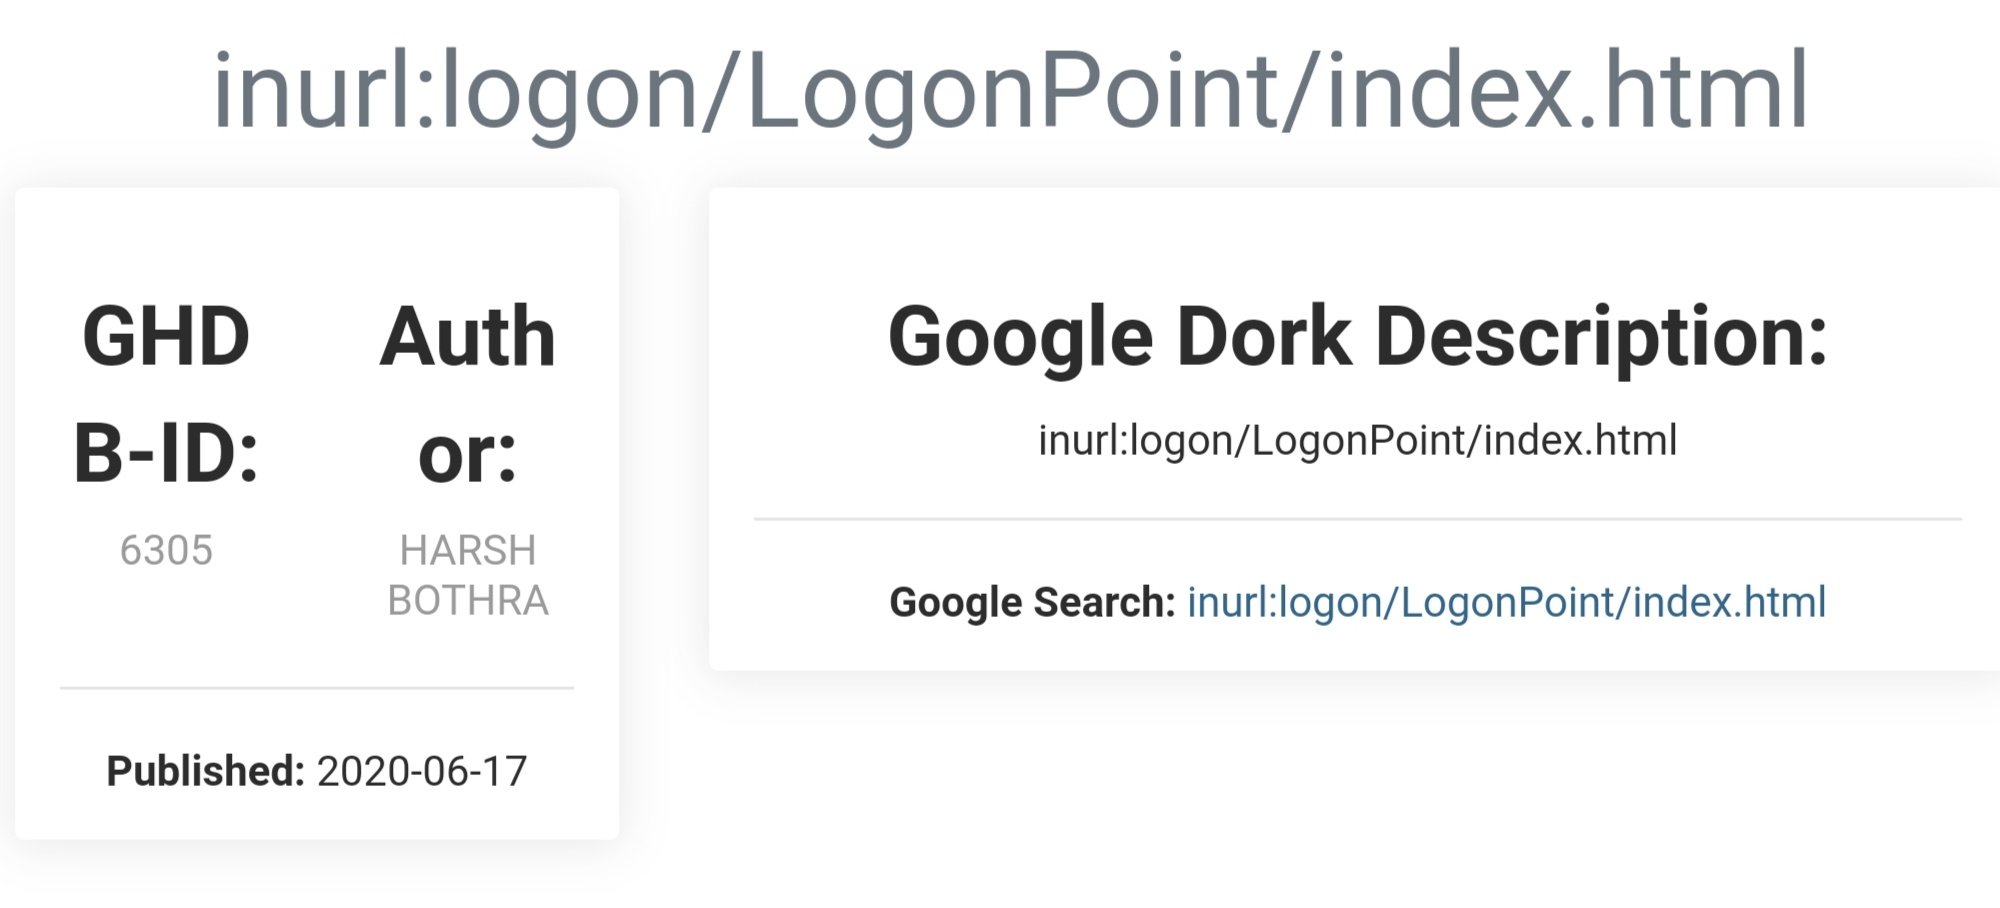The width and height of the screenshot is (2000, 908).
Task: Click the divider line above Published
Action: (317, 688)
